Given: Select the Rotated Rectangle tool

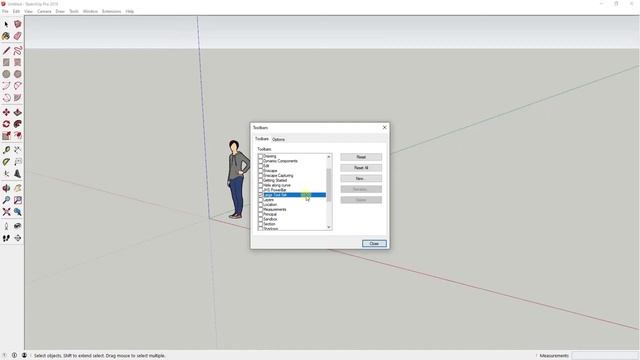Looking at the screenshot, I should 18,62.
